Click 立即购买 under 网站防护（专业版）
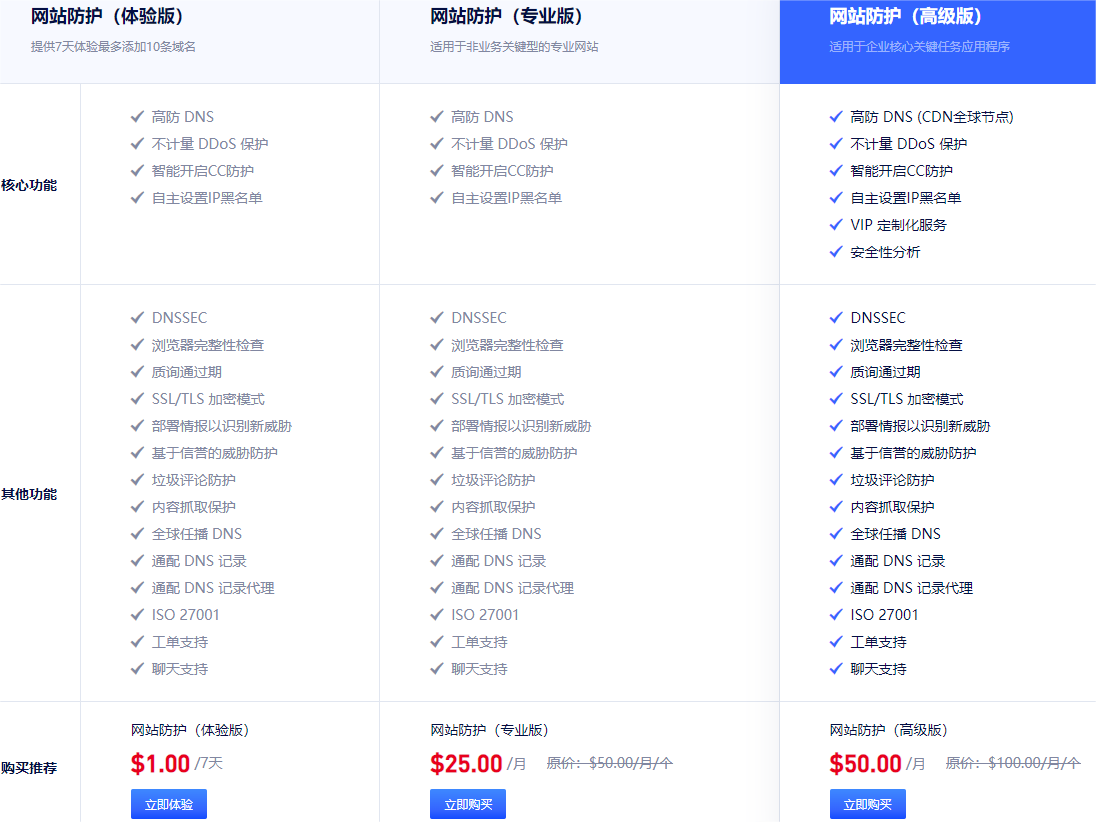1096x822 pixels. click(468, 804)
